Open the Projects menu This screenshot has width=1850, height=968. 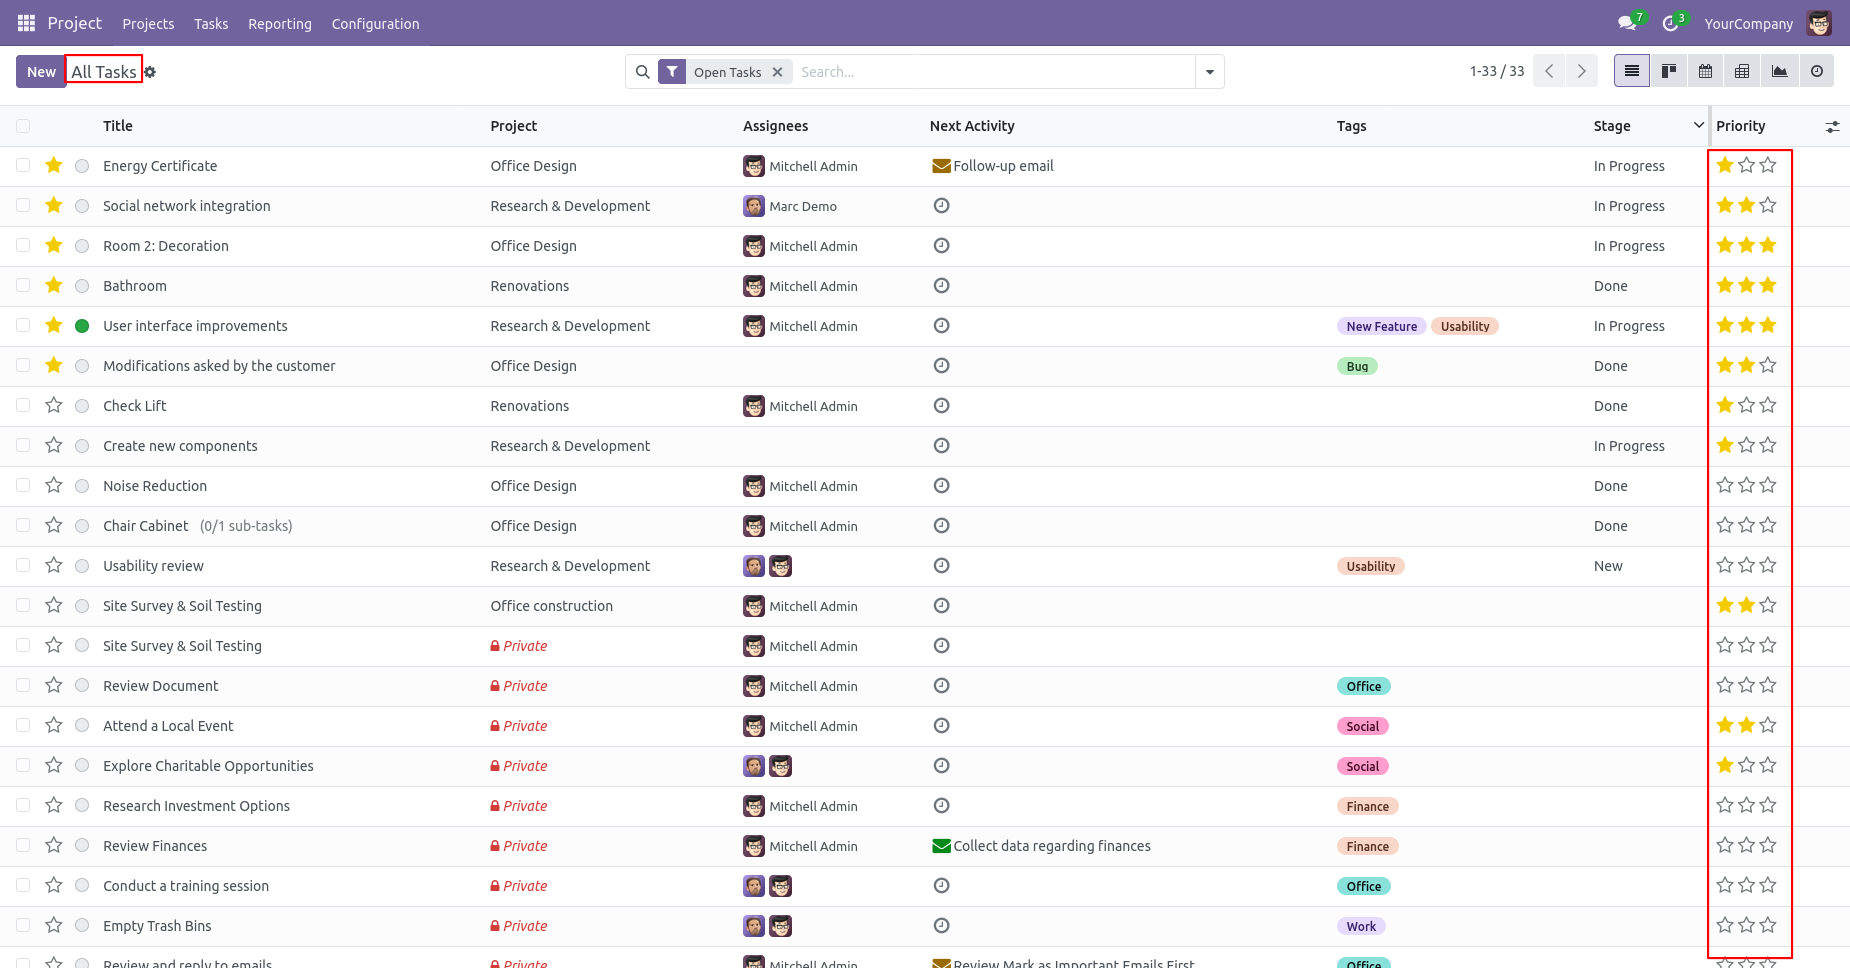click(148, 24)
